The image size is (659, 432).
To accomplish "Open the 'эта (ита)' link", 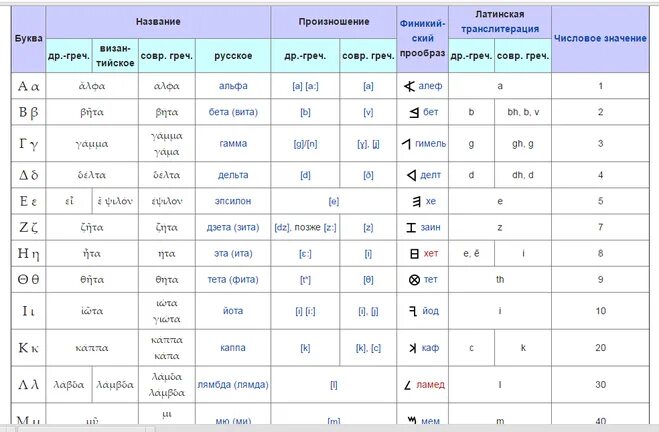I will [x=233, y=254].
